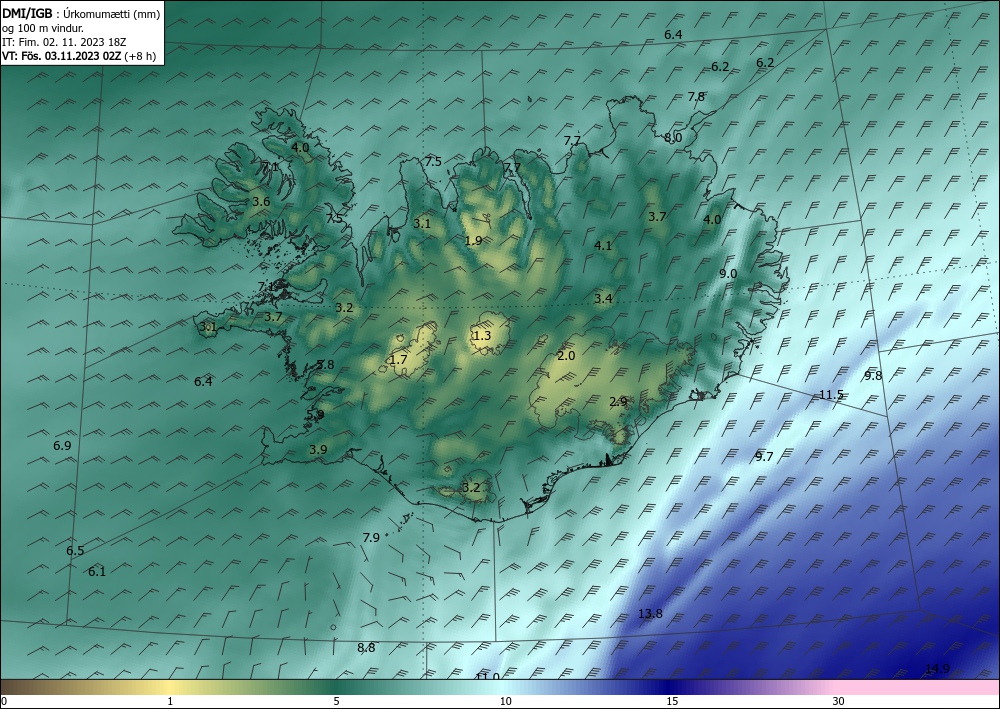Viewport: 1000px width, 709px height.
Task: Click the 6.9 value in the western sea
Action: click(62, 446)
